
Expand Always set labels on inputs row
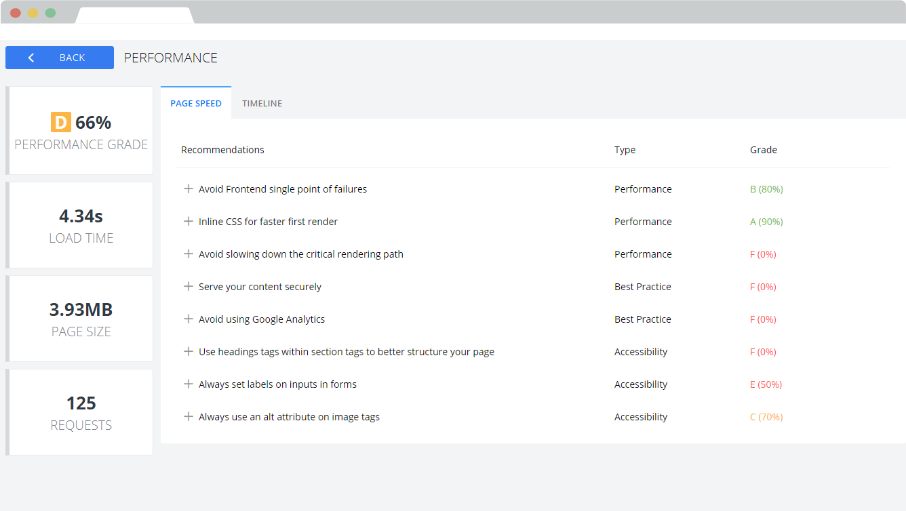(188, 384)
